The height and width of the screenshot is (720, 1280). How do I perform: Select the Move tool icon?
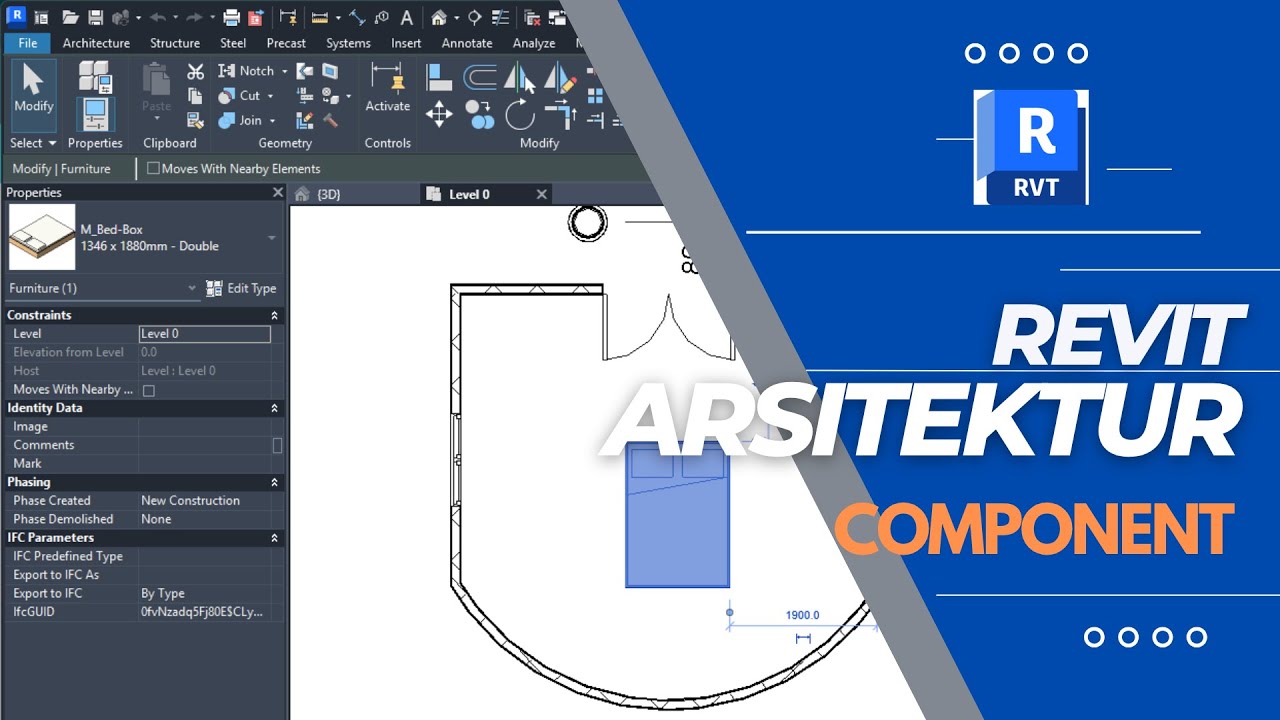pos(439,114)
